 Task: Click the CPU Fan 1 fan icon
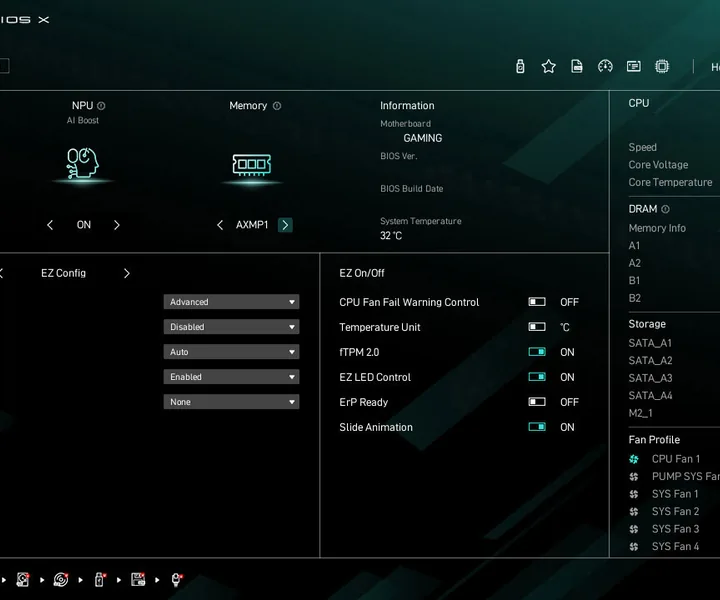[634, 459]
